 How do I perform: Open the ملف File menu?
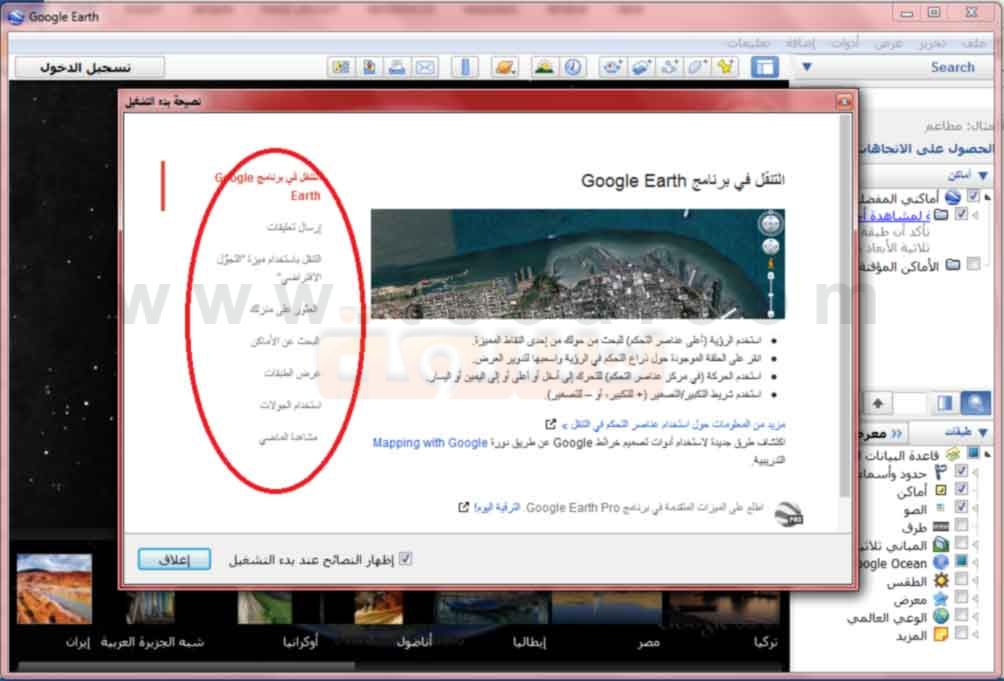(x=974, y=43)
